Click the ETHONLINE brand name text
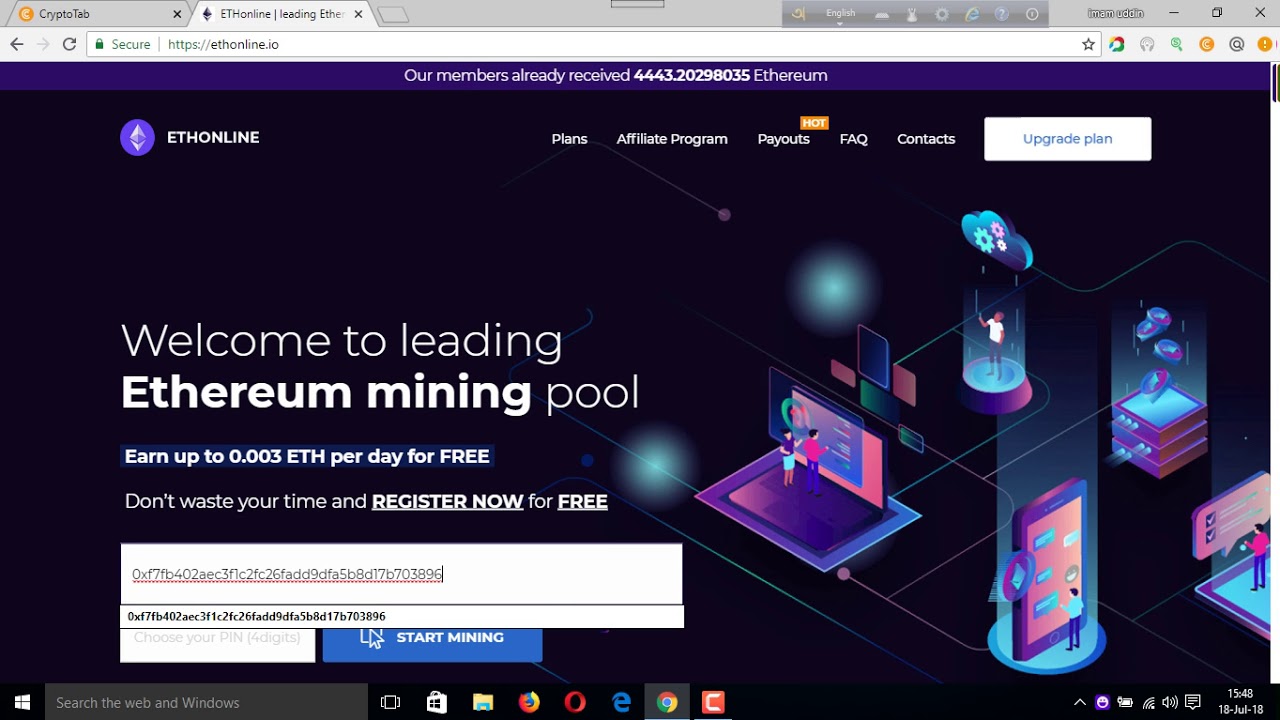 tap(213, 138)
